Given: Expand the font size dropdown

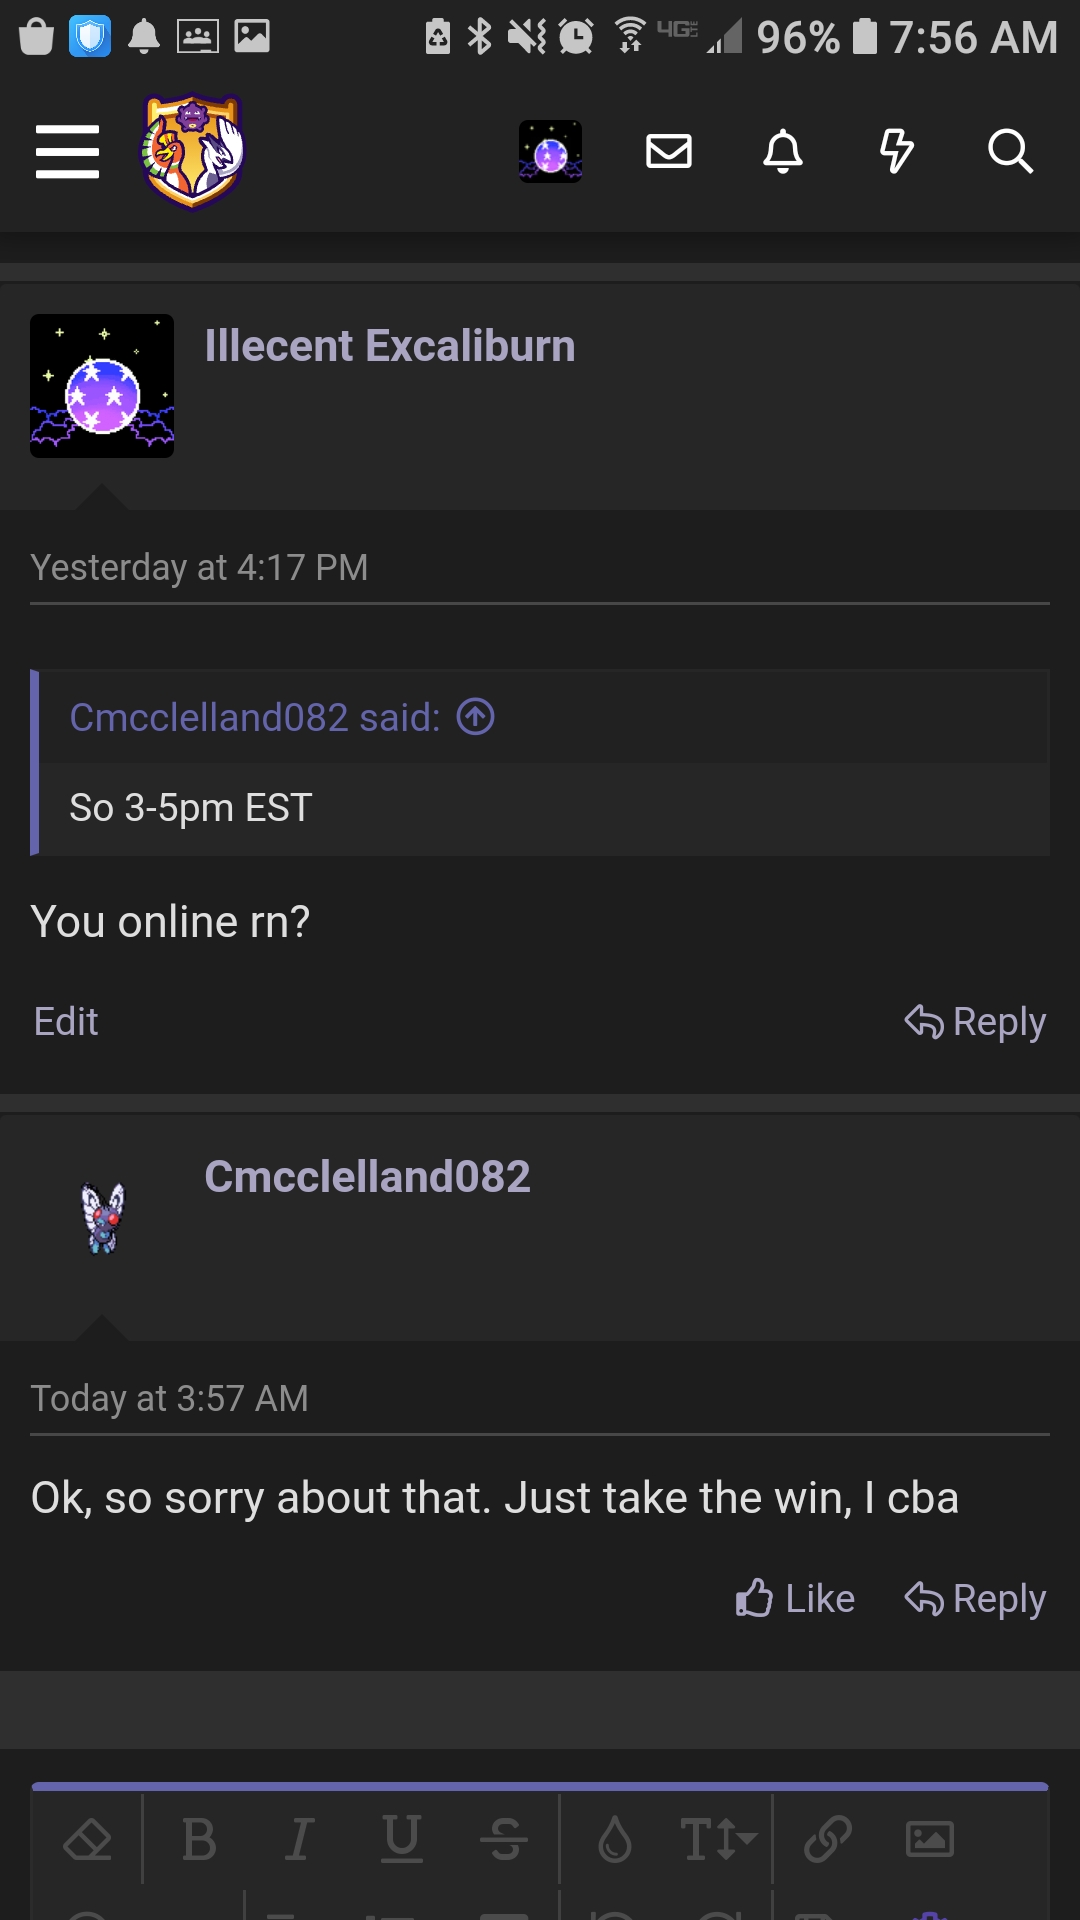Looking at the screenshot, I should click(718, 1840).
